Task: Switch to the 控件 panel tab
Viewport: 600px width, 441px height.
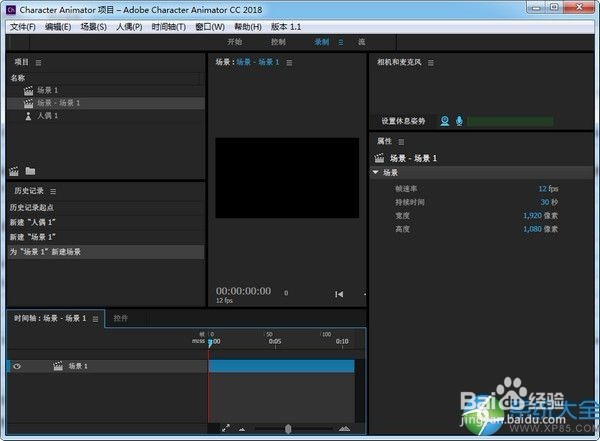Action: point(121,318)
